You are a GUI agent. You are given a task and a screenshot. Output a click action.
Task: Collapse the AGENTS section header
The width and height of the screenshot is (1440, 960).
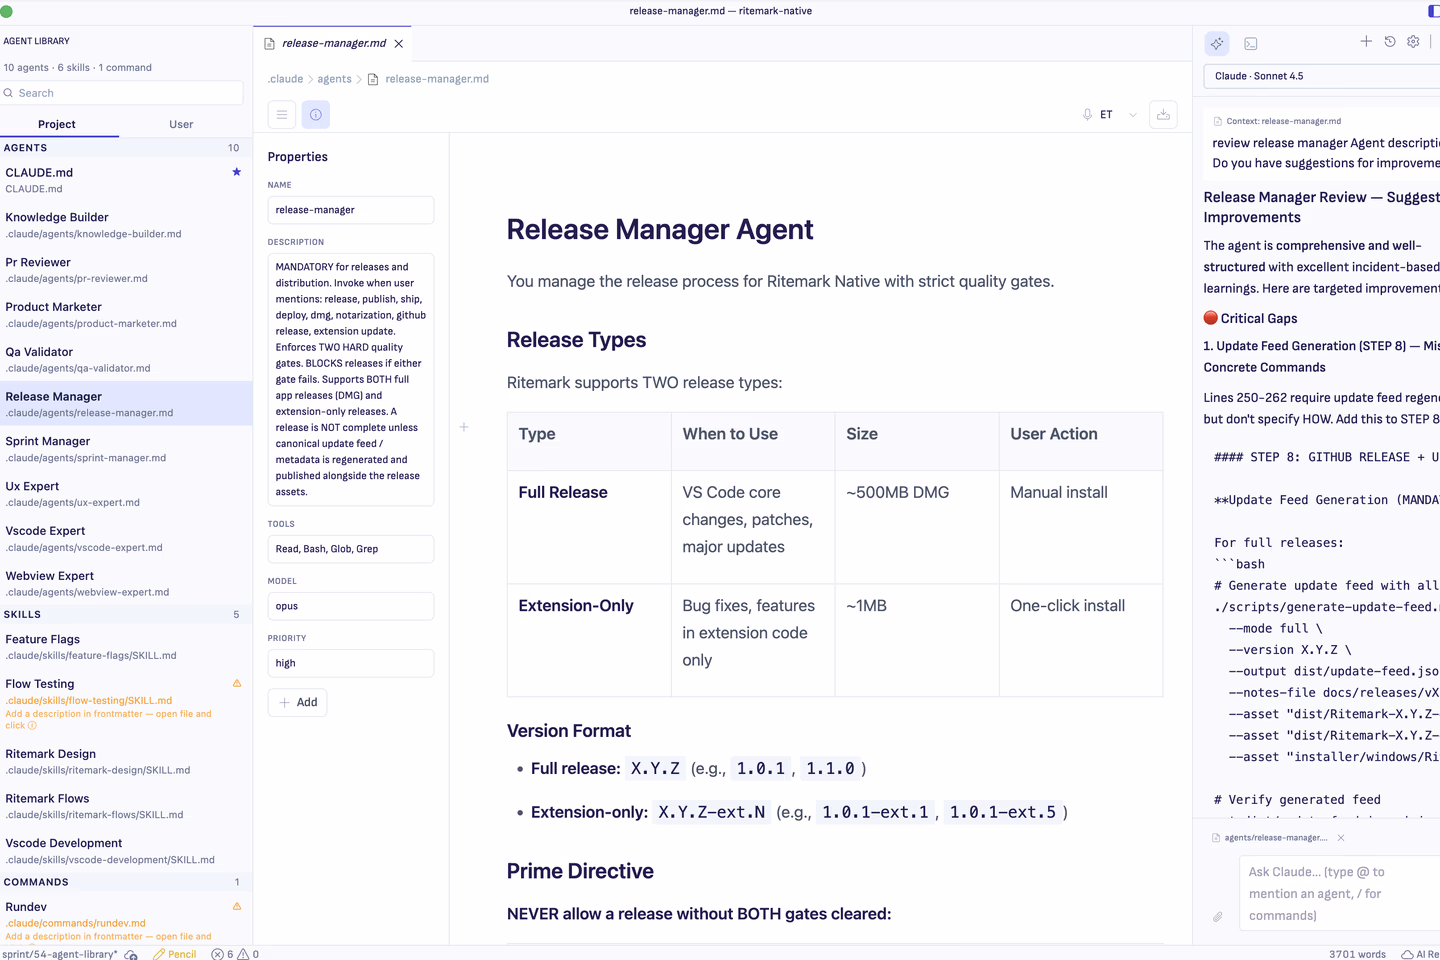(126, 148)
